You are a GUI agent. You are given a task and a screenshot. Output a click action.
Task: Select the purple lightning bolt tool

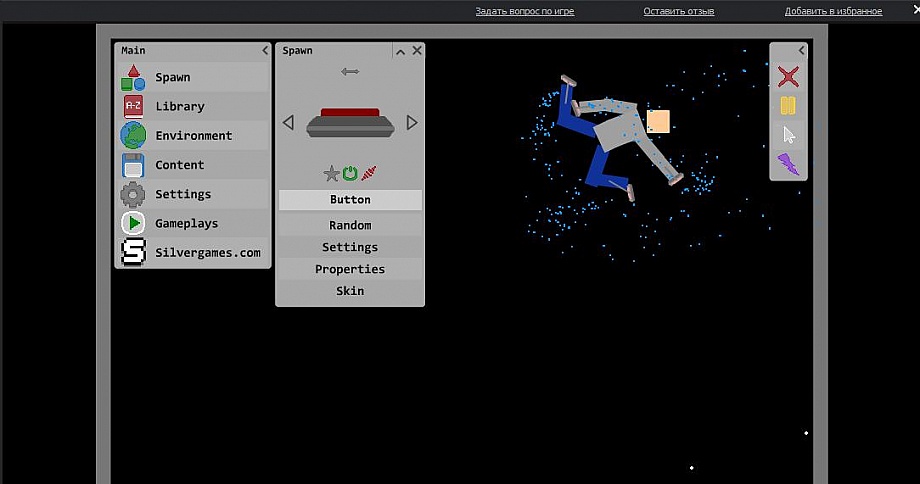(x=789, y=164)
